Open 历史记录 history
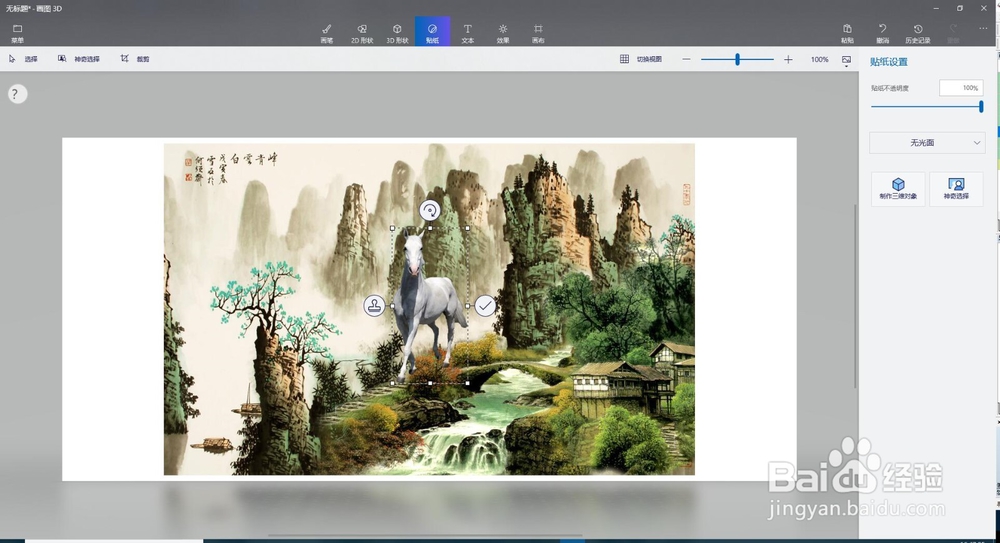 pyautogui.click(x=918, y=33)
